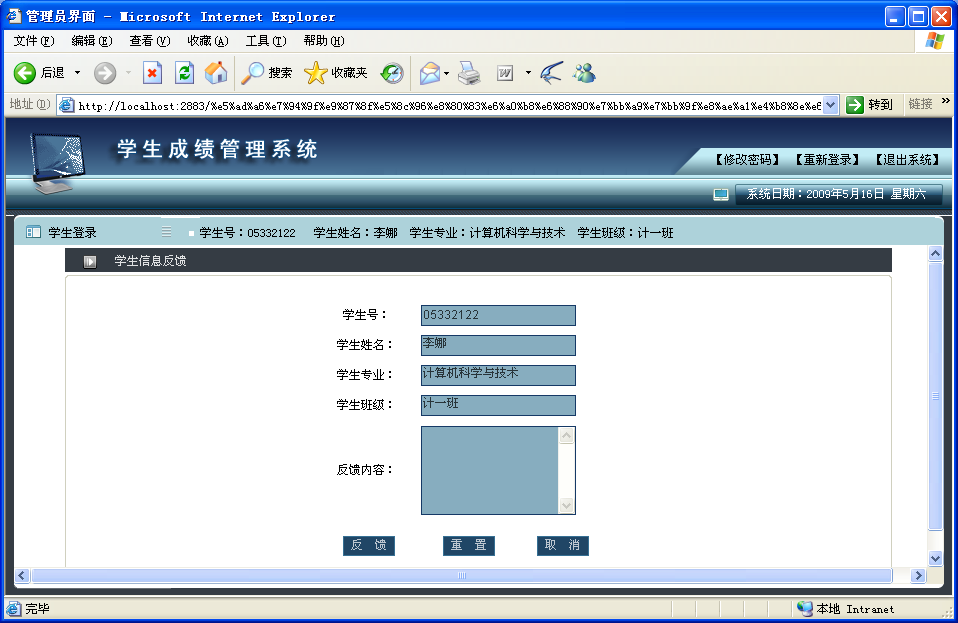Click the 学生班级 input field

[x=498, y=405]
